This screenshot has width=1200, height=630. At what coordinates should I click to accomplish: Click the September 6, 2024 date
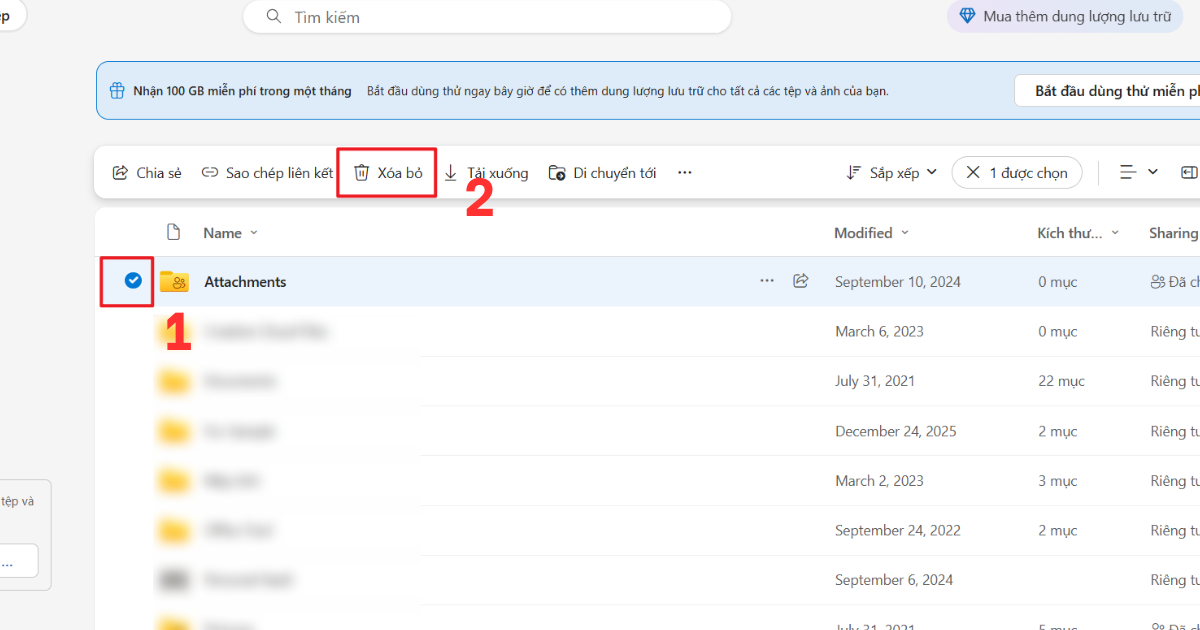(894, 580)
